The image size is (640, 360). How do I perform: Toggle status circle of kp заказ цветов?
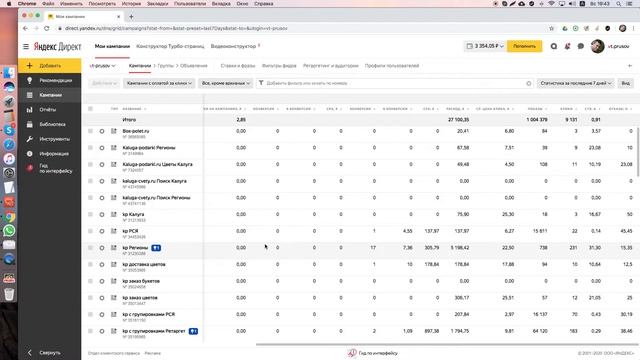click(x=102, y=298)
